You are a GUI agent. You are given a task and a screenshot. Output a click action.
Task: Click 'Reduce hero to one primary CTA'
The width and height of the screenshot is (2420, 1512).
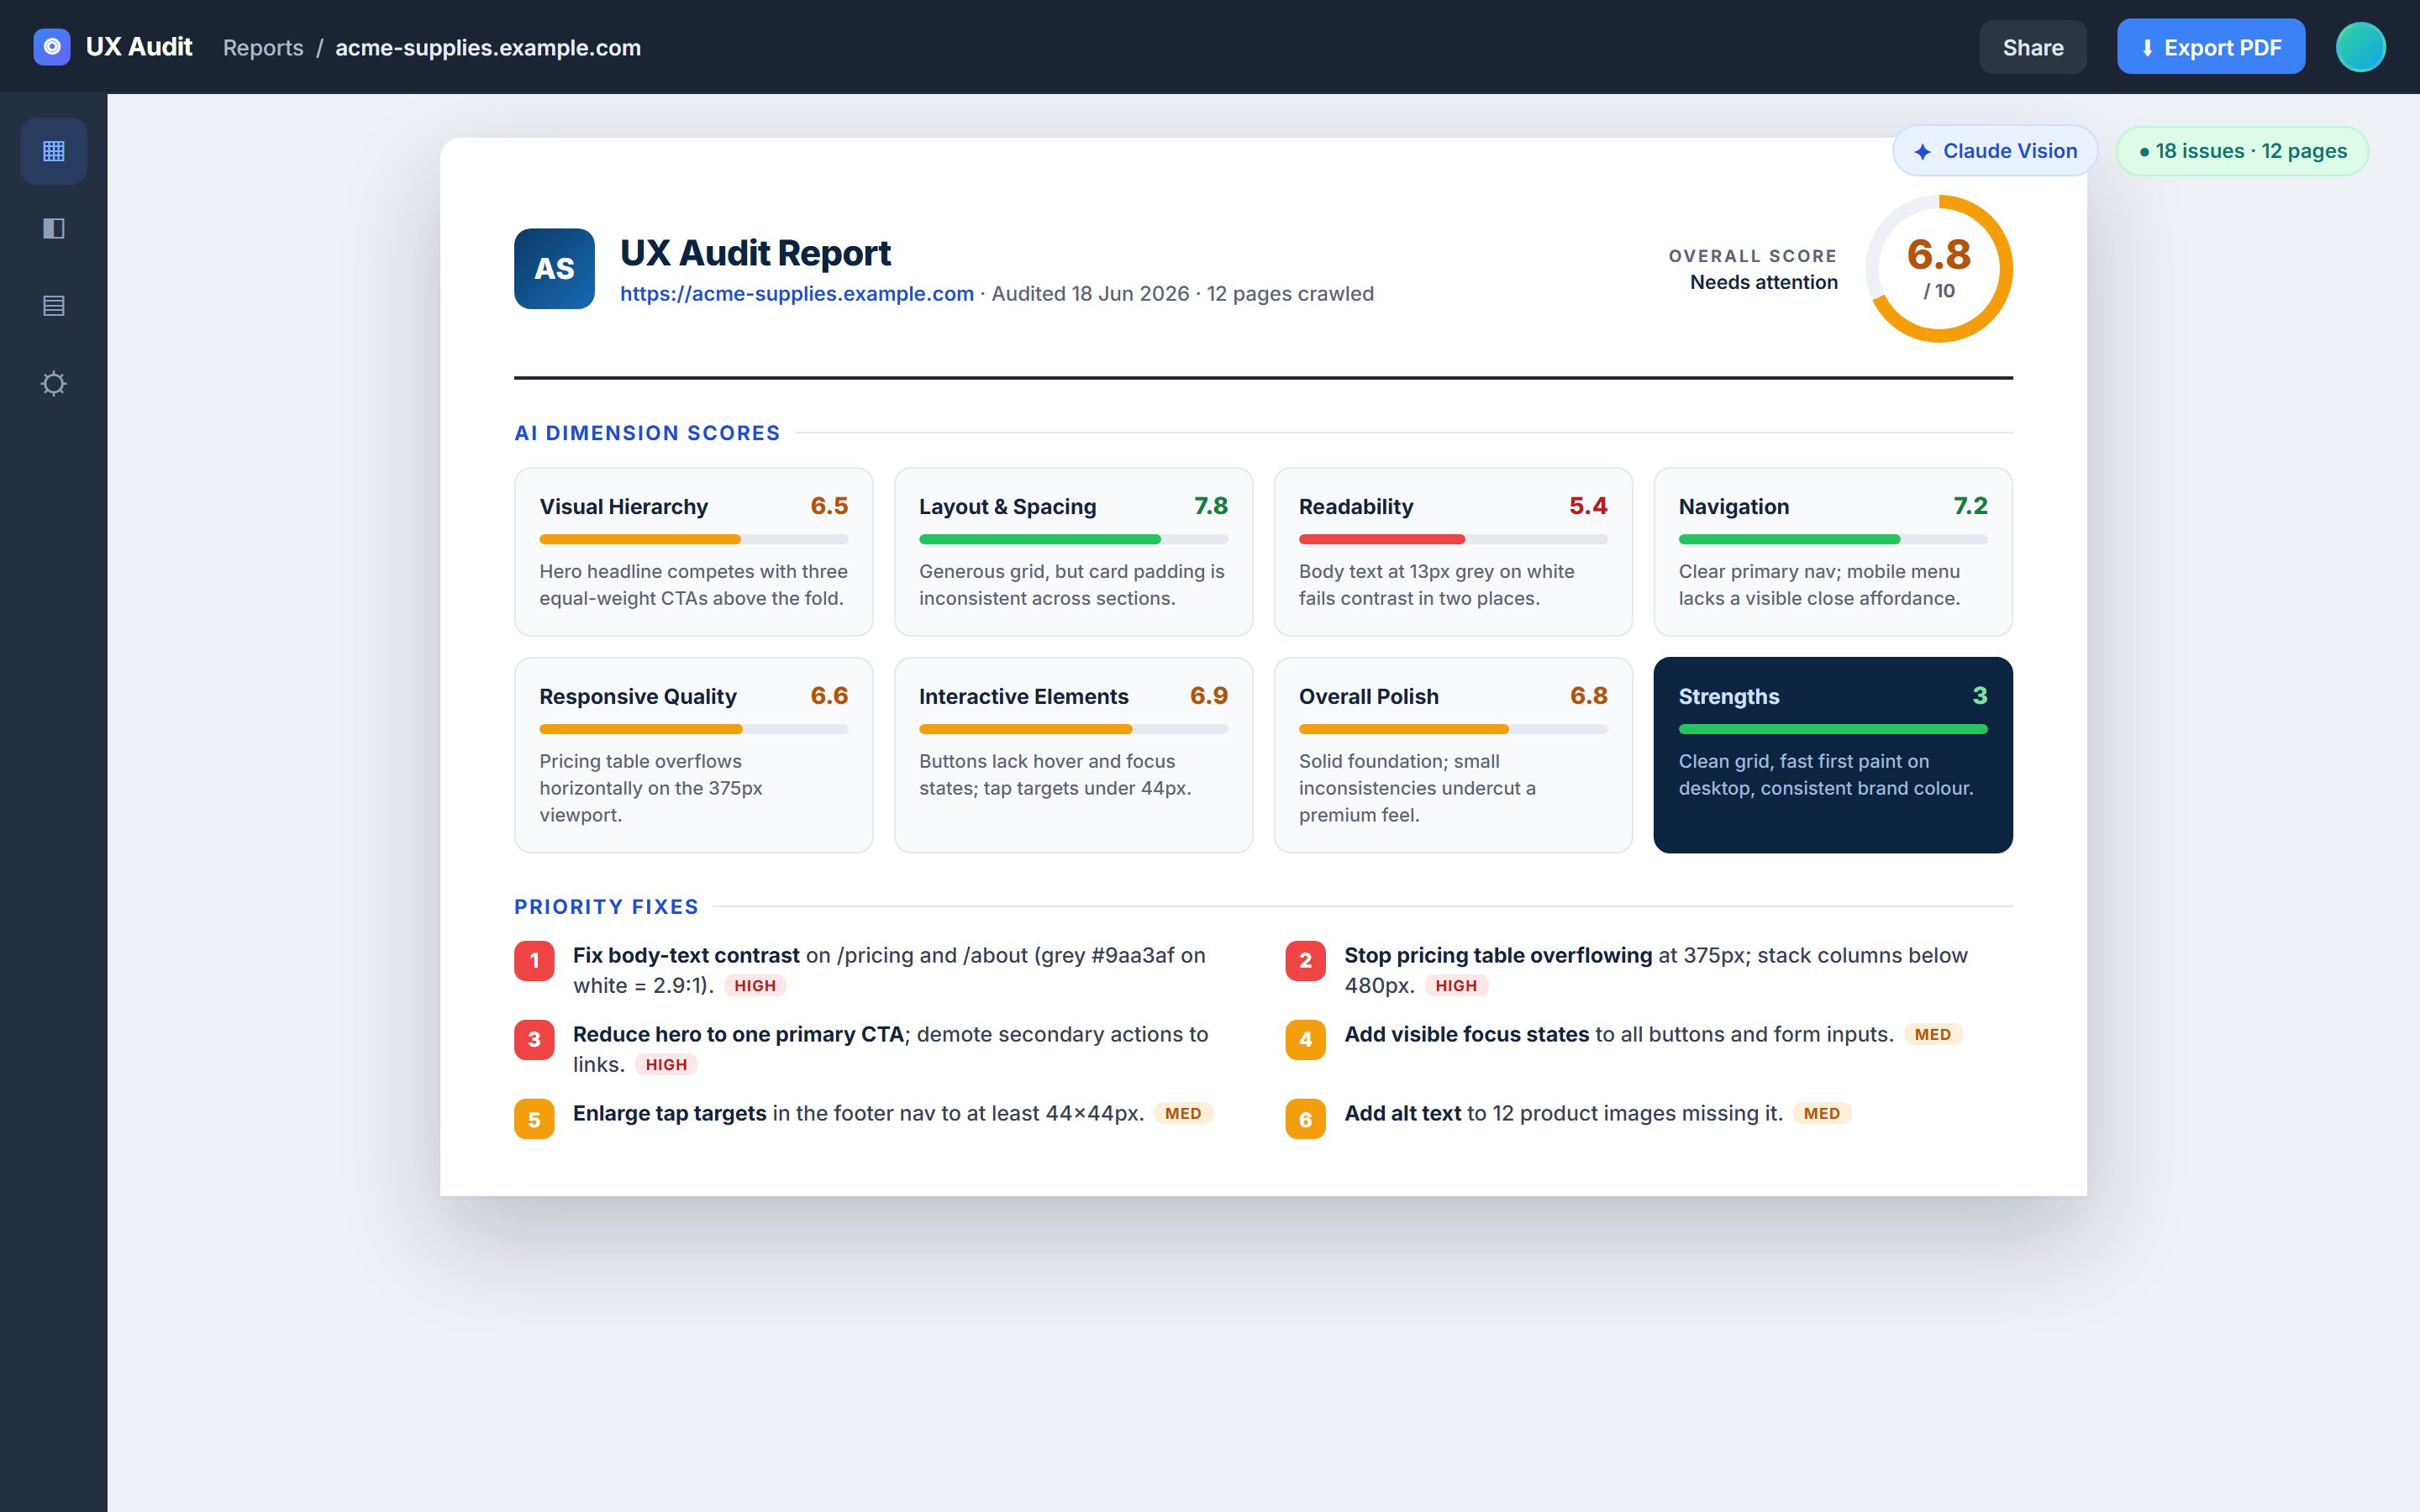(x=738, y=1035)
